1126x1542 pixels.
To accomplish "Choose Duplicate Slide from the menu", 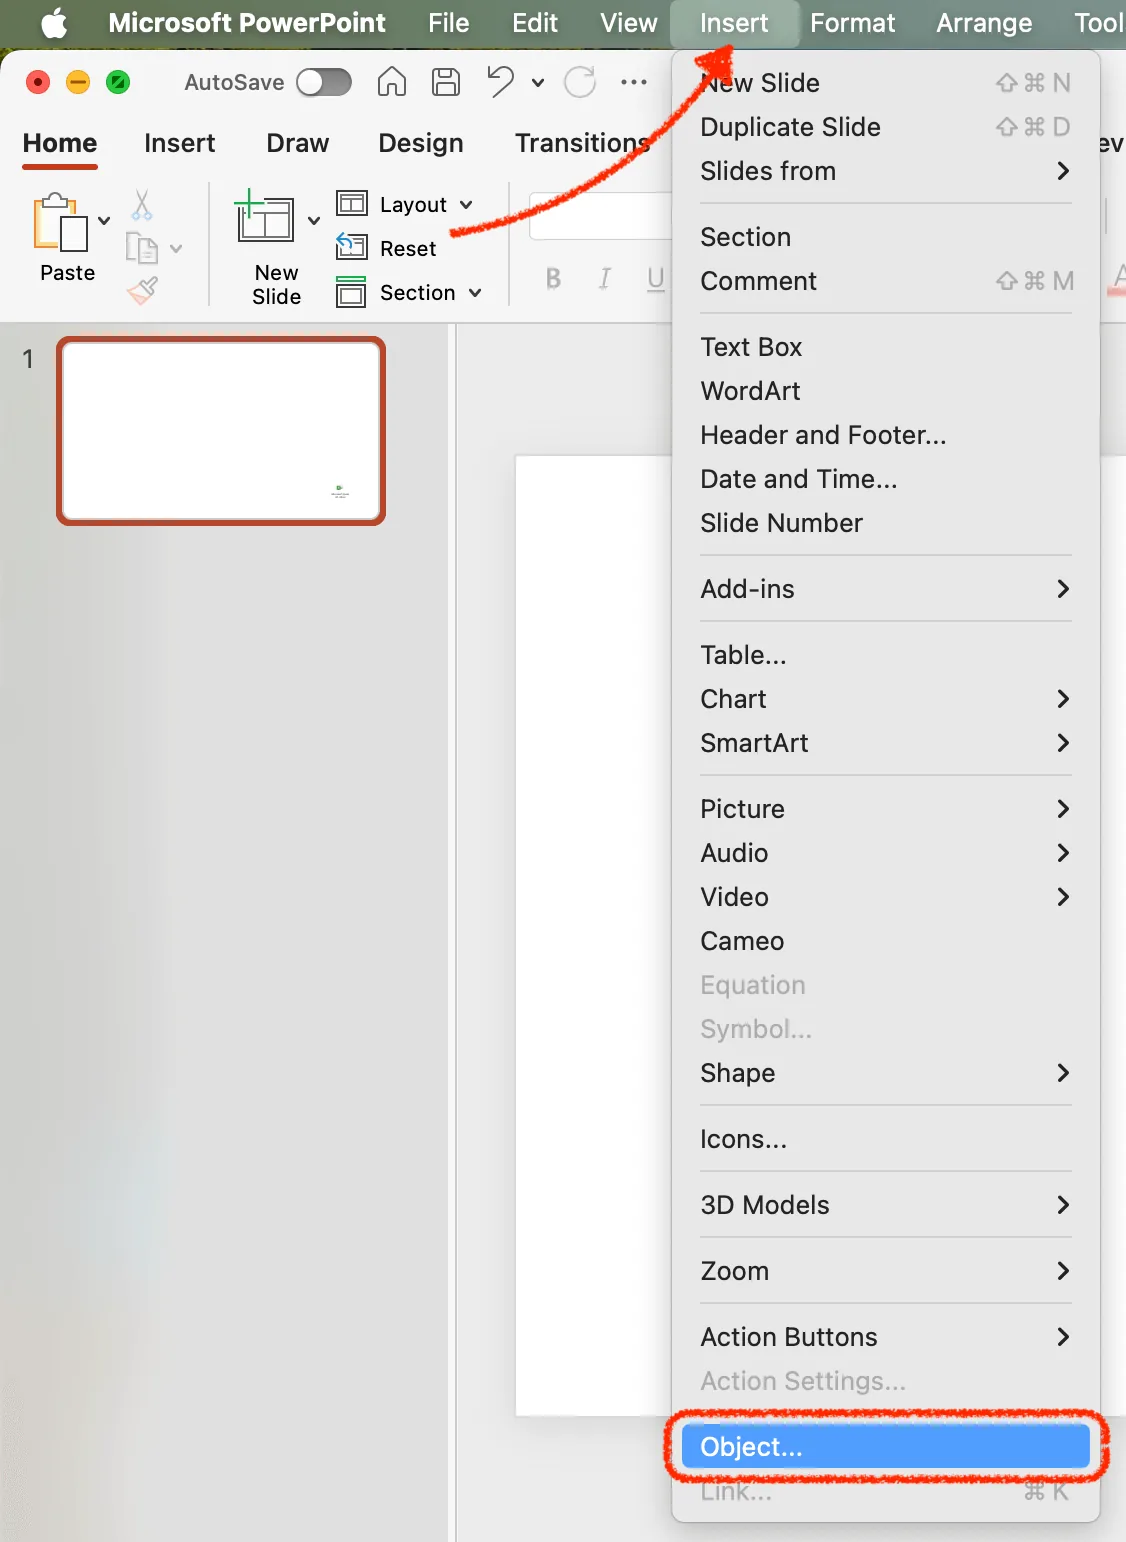I will pyautogui.click(x=885, y=127).
